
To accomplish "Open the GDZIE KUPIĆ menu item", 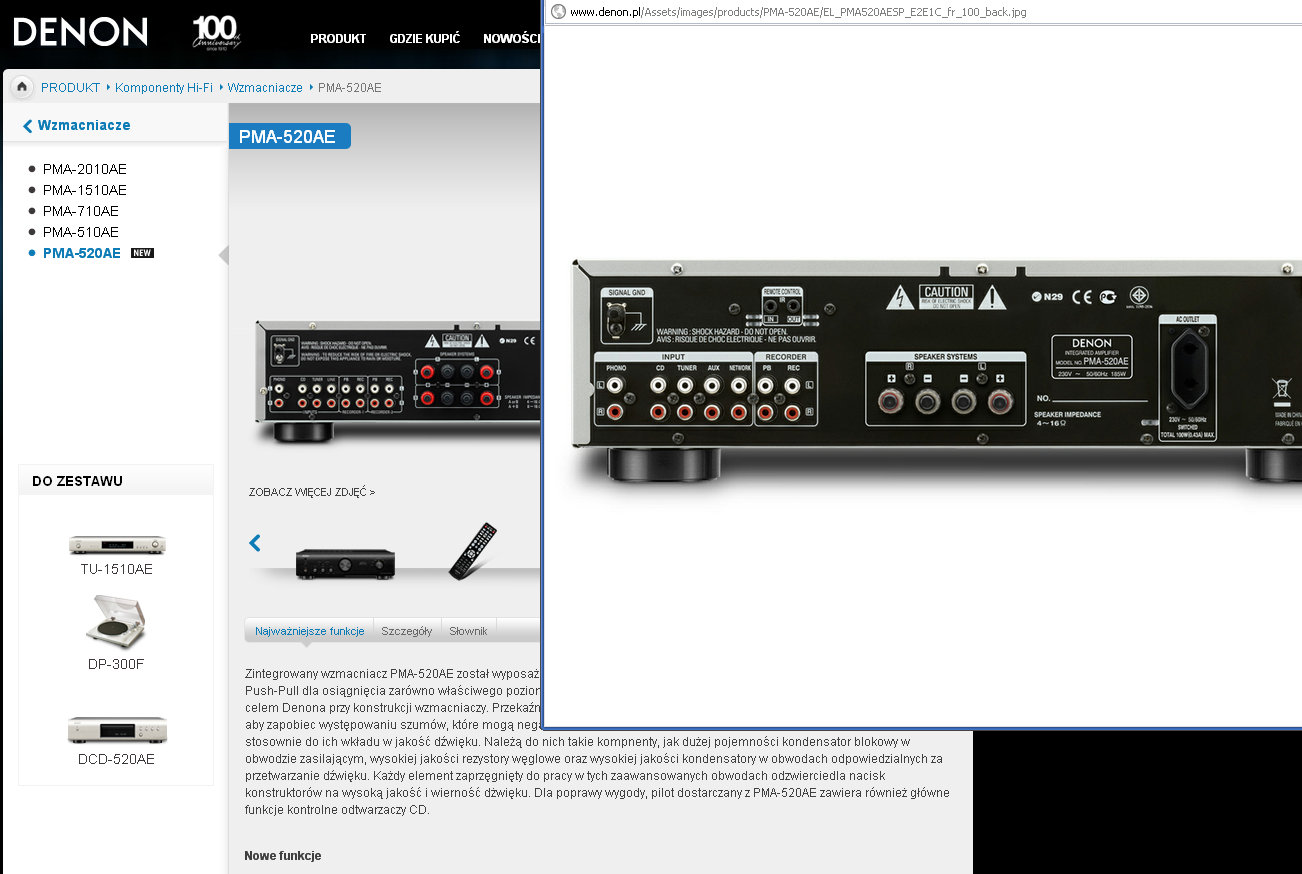I will (424, 39).
